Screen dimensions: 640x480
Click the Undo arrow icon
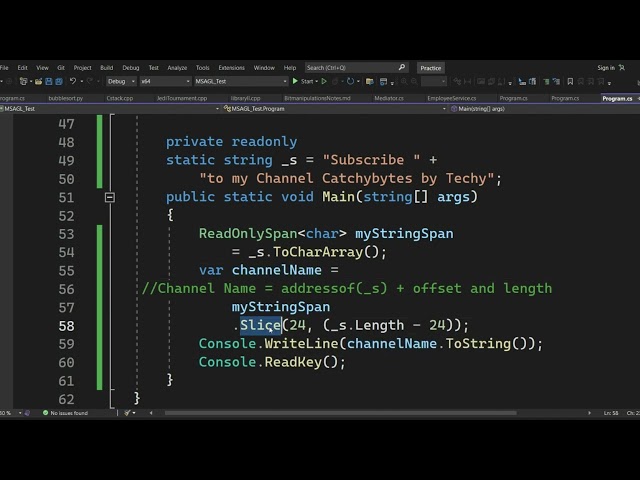point(73,81)
